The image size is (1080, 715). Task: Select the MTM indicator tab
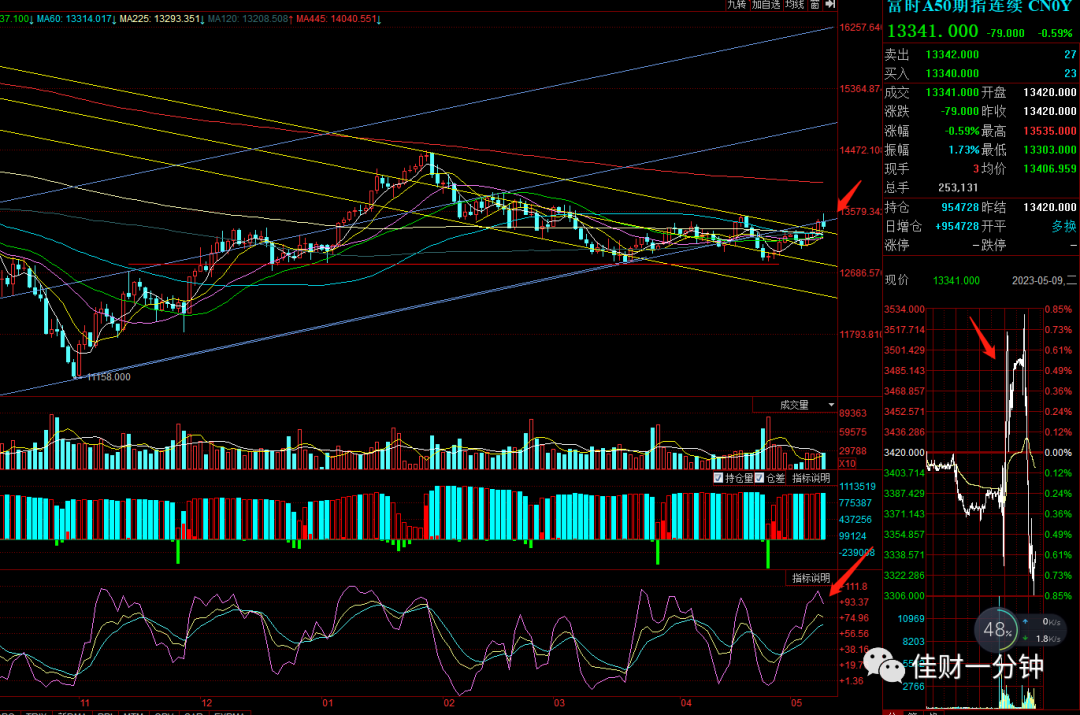tap(133, 713)
